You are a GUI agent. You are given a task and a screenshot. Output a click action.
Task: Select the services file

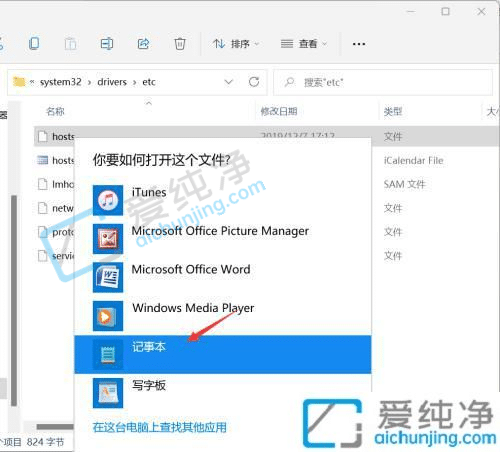pyautogui.click(x=56, y=256)
